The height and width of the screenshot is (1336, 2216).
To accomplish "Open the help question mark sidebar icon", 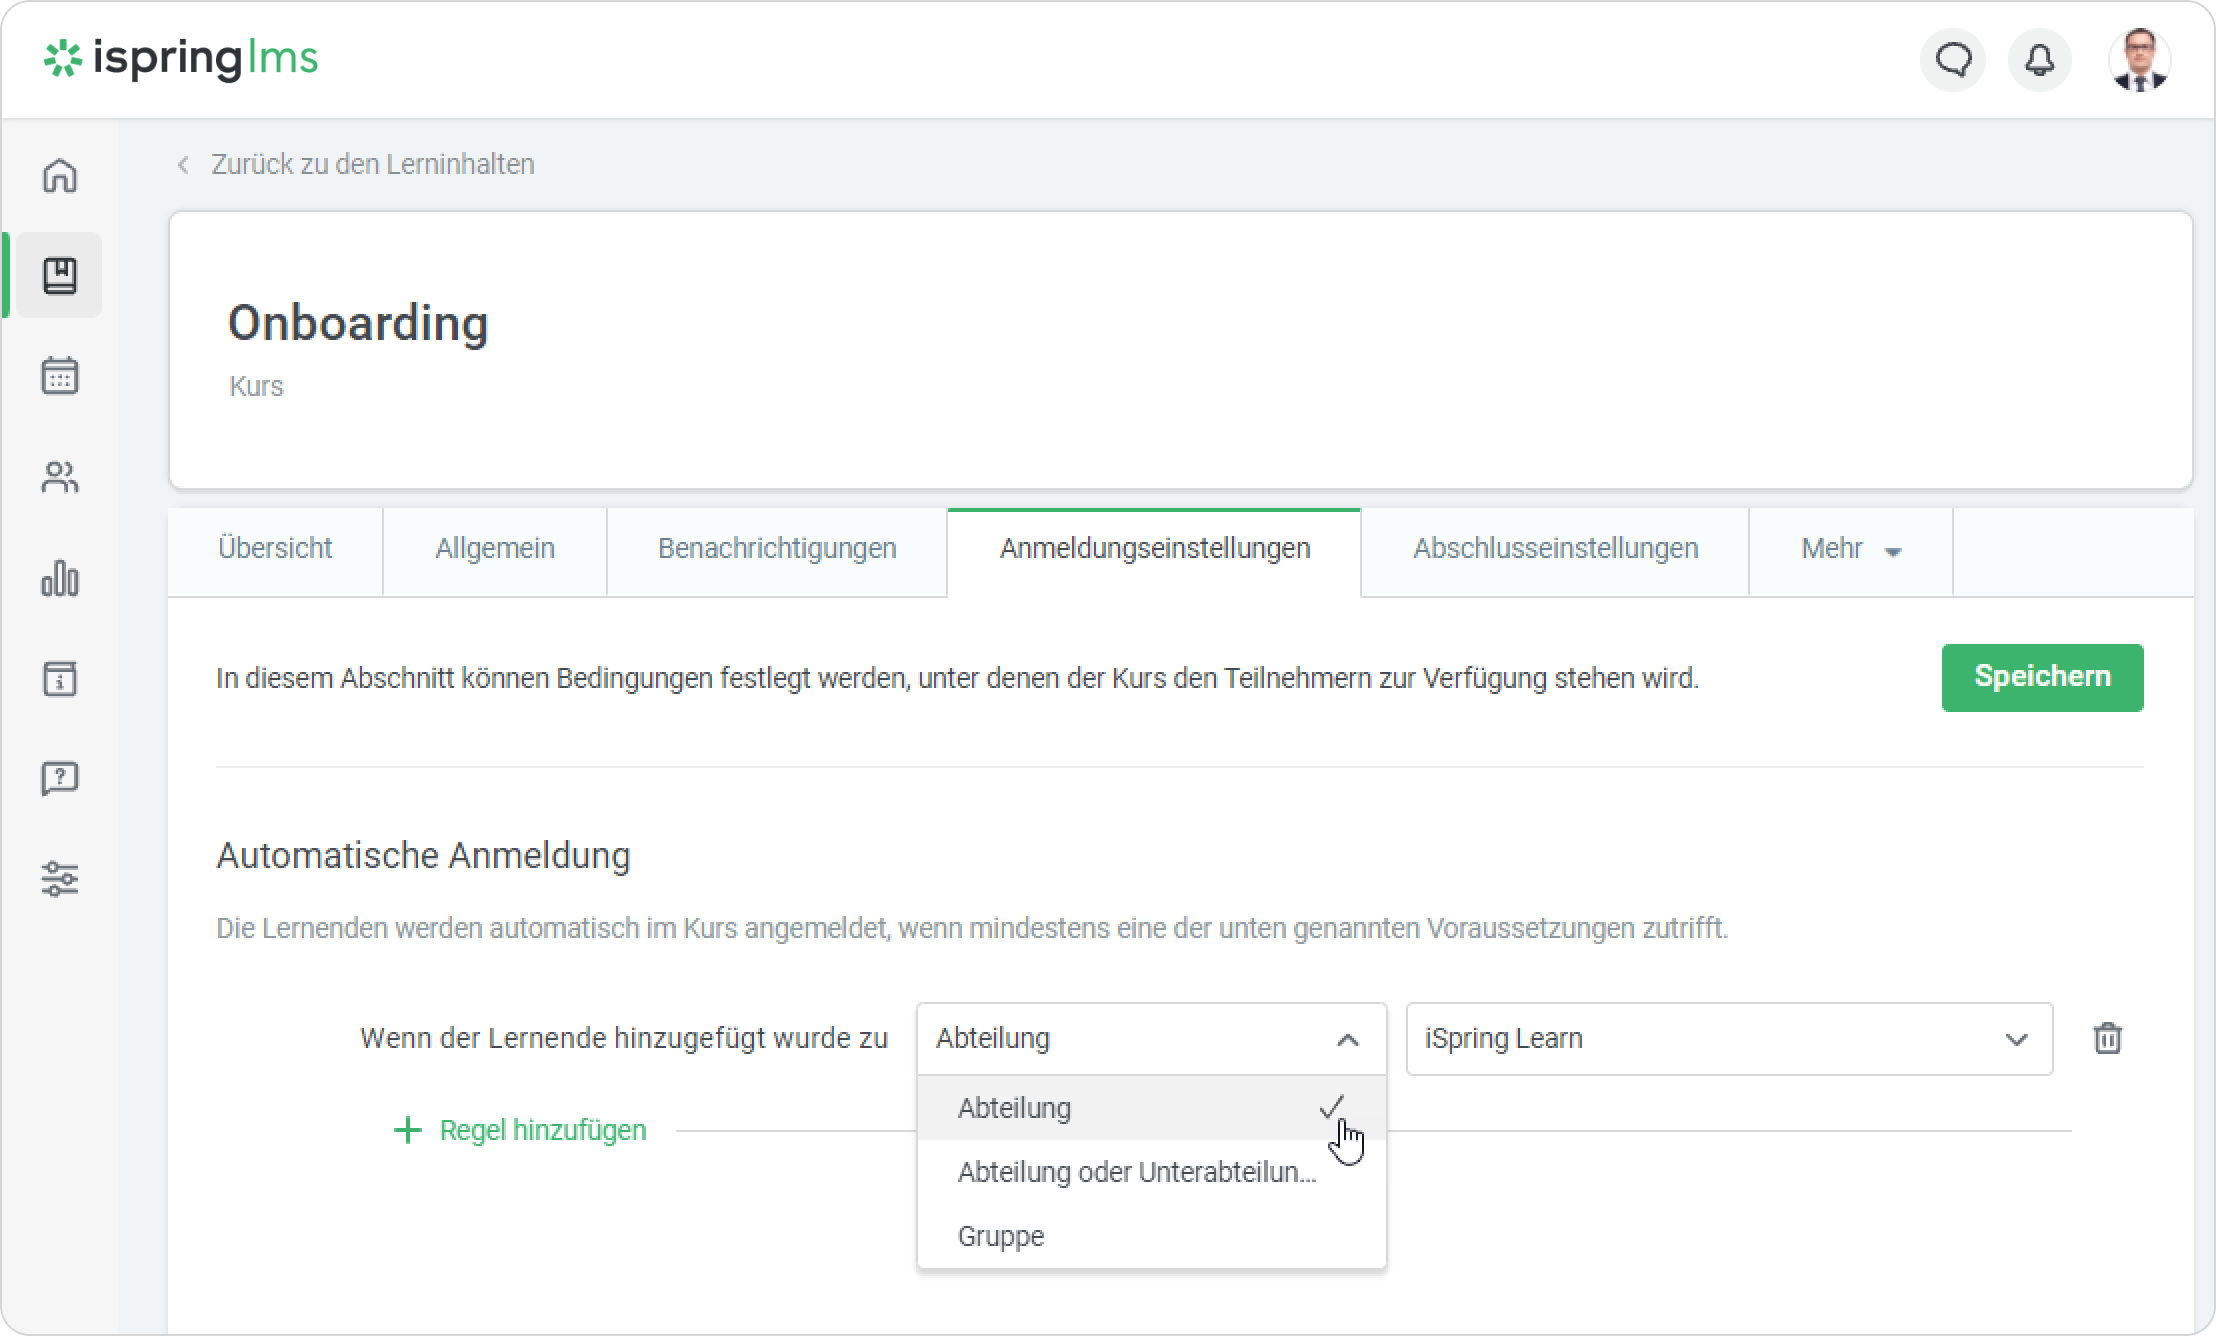I will (60, 778).
